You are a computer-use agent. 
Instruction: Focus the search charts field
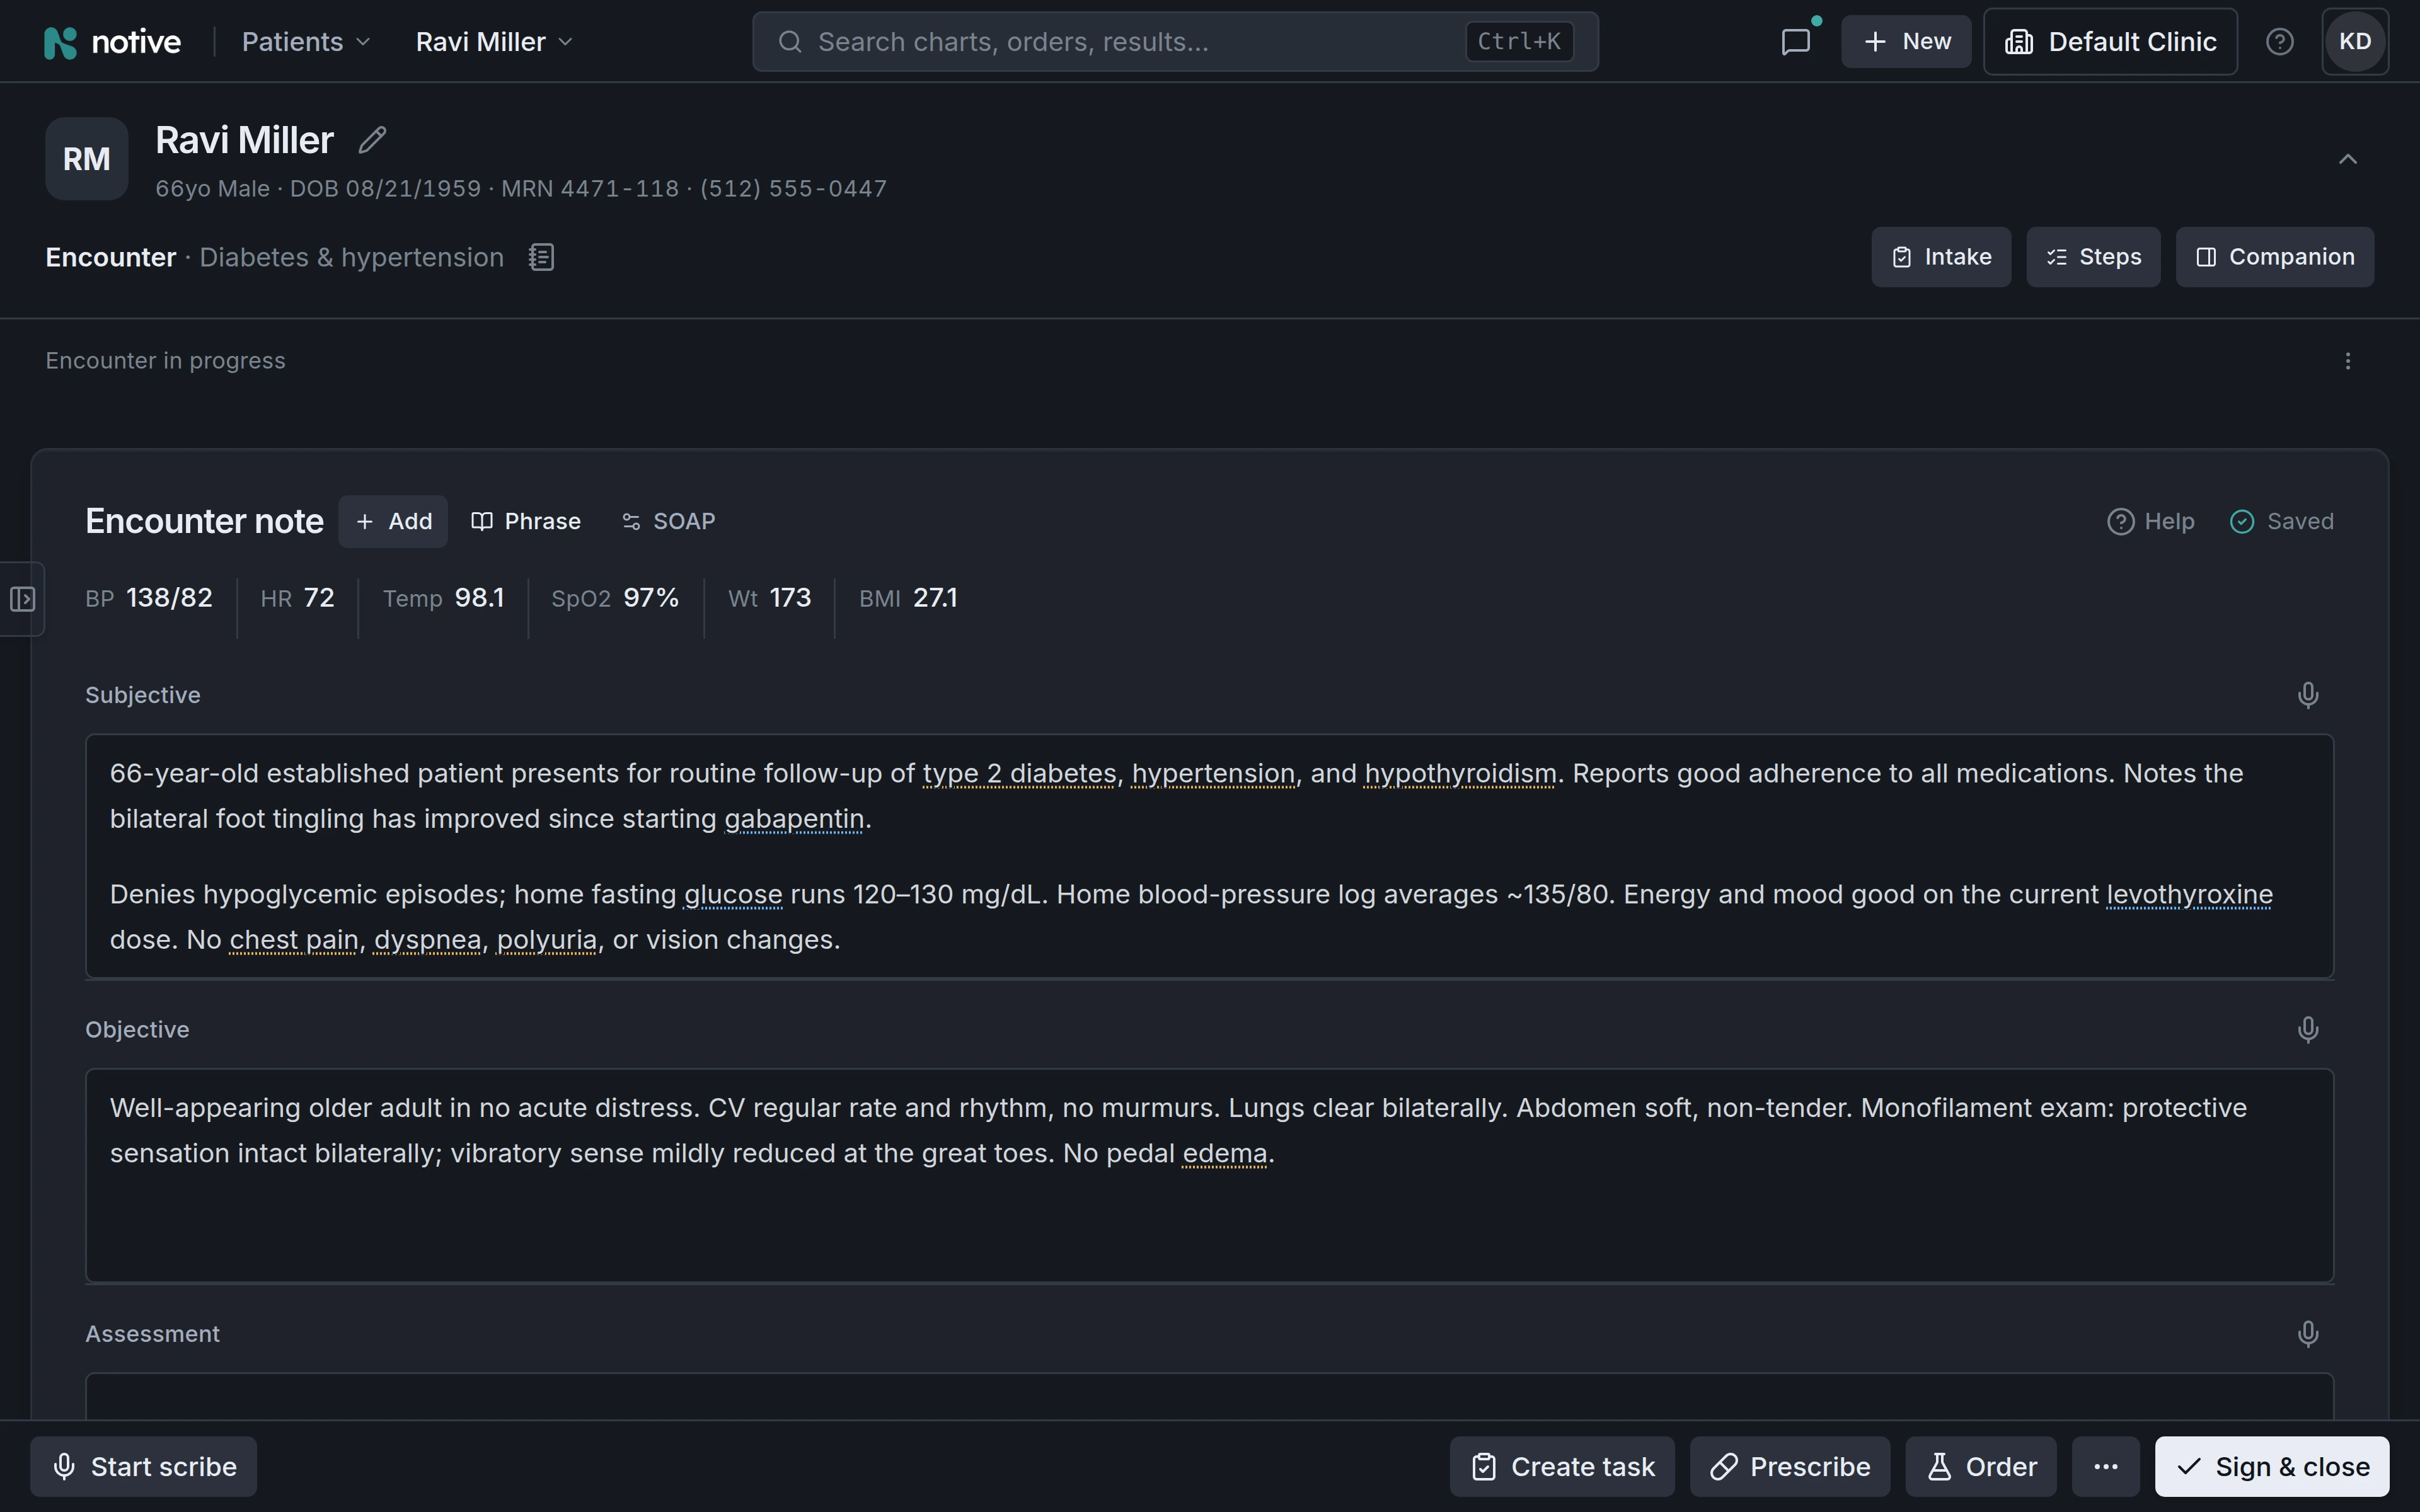[1175, 42]
